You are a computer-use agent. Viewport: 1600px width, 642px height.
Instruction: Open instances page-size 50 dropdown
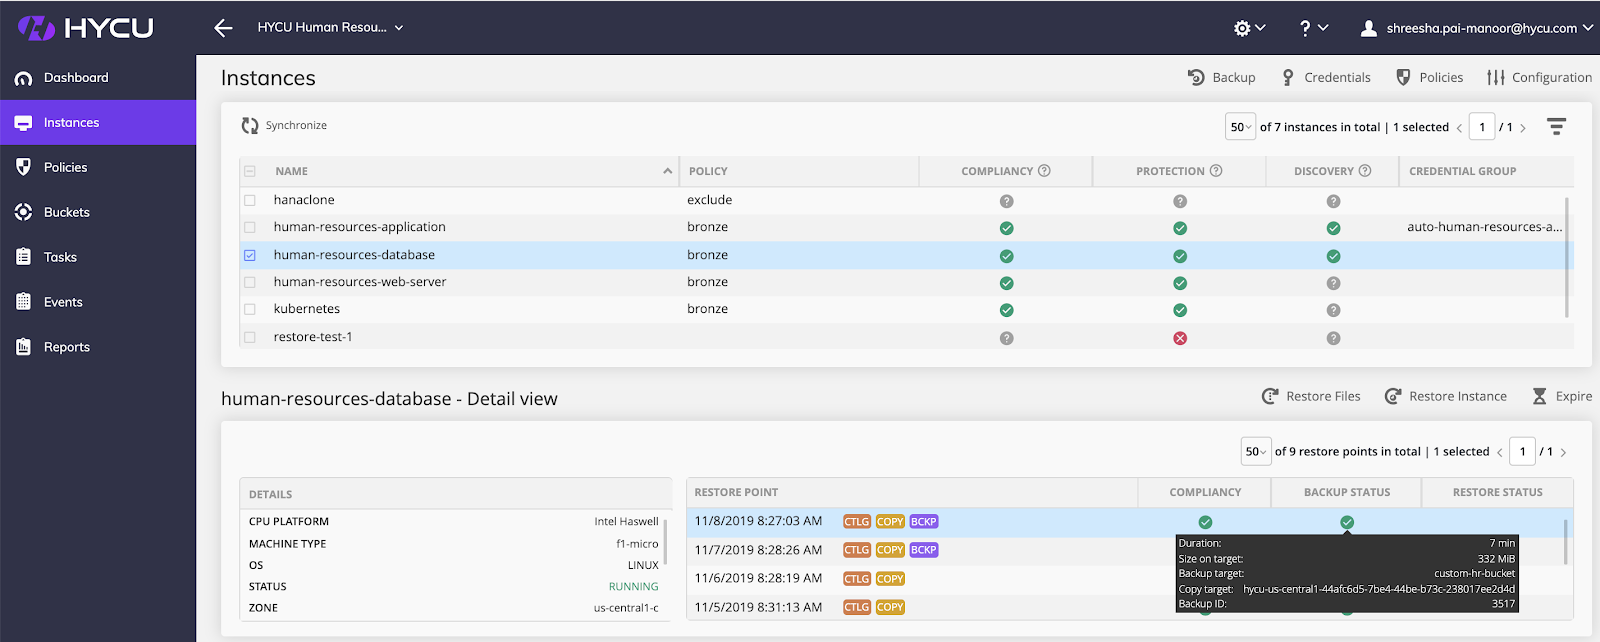(x=1240, y=127)
